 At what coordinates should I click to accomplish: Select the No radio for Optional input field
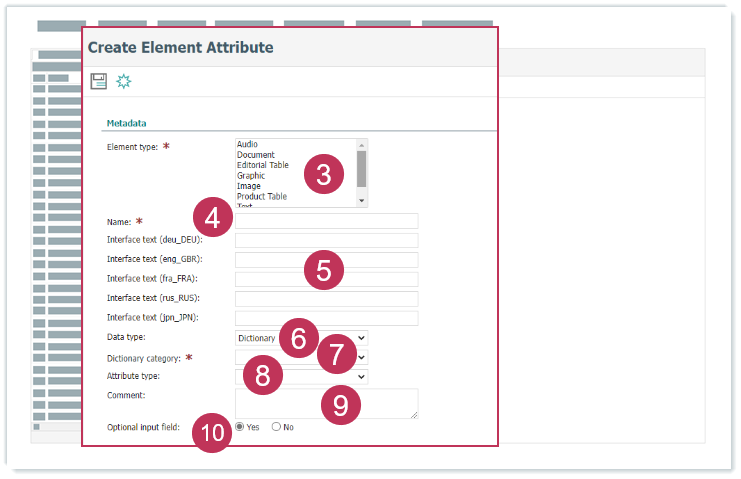[276, 427]
